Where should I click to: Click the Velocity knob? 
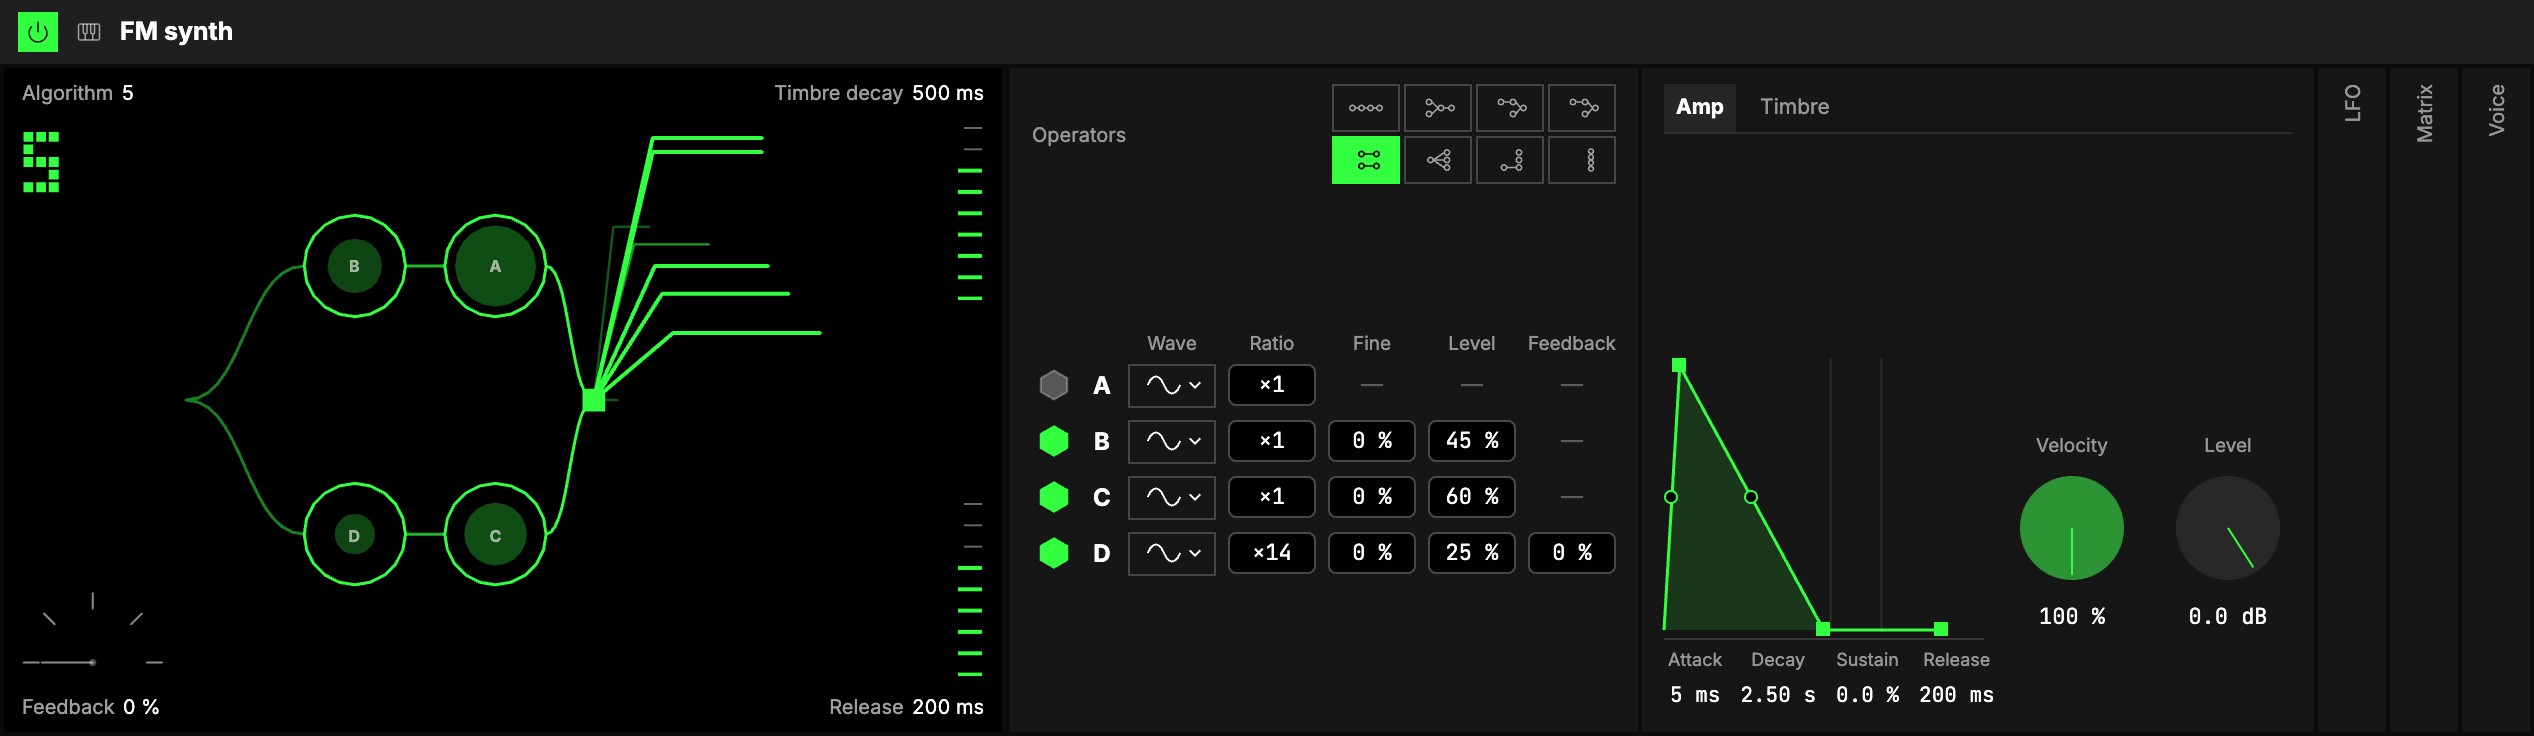2072,528
